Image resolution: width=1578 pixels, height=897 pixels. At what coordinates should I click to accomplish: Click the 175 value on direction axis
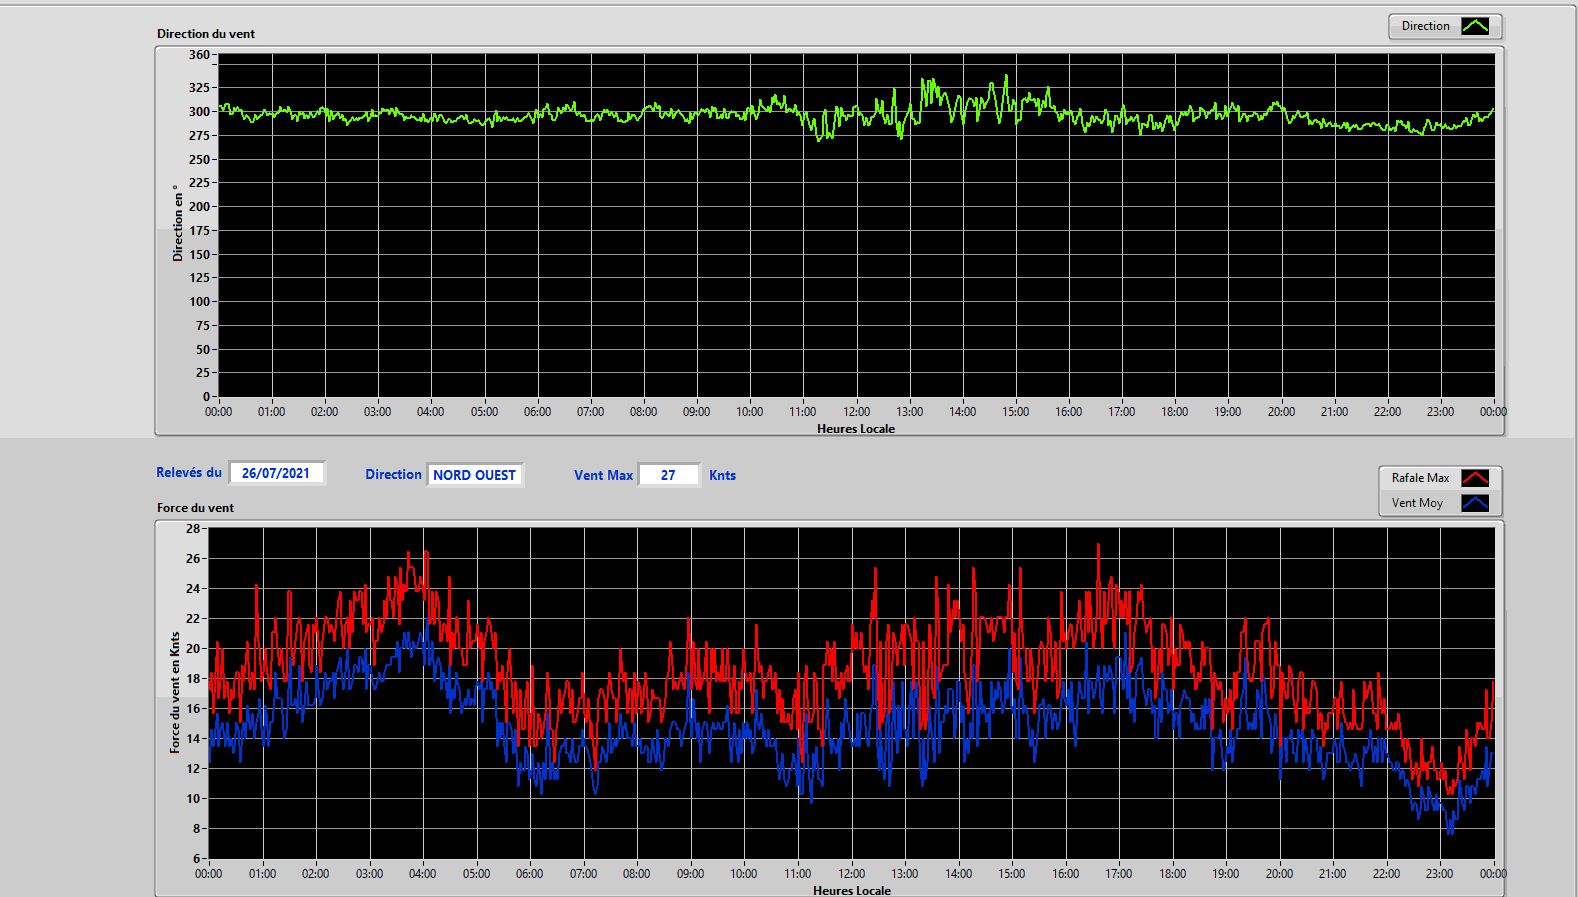(199, 231)
